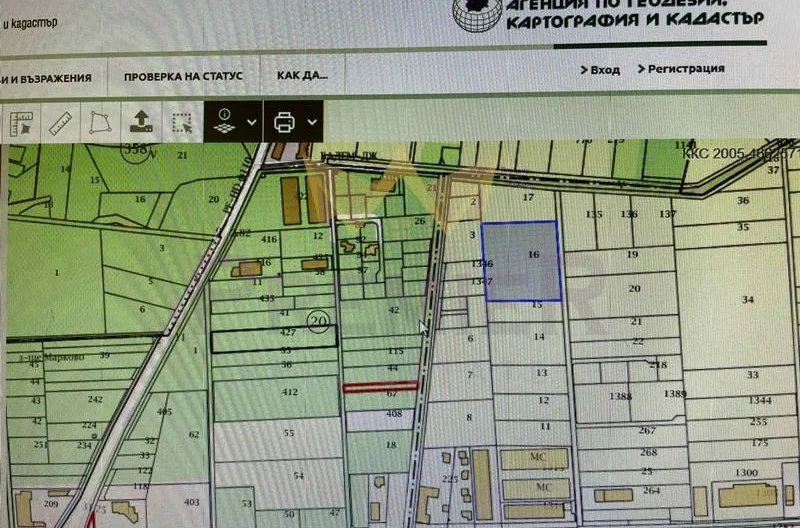Click the Вход login link
The width and height of the screenshot is (800, 528).
click(599, 70)
